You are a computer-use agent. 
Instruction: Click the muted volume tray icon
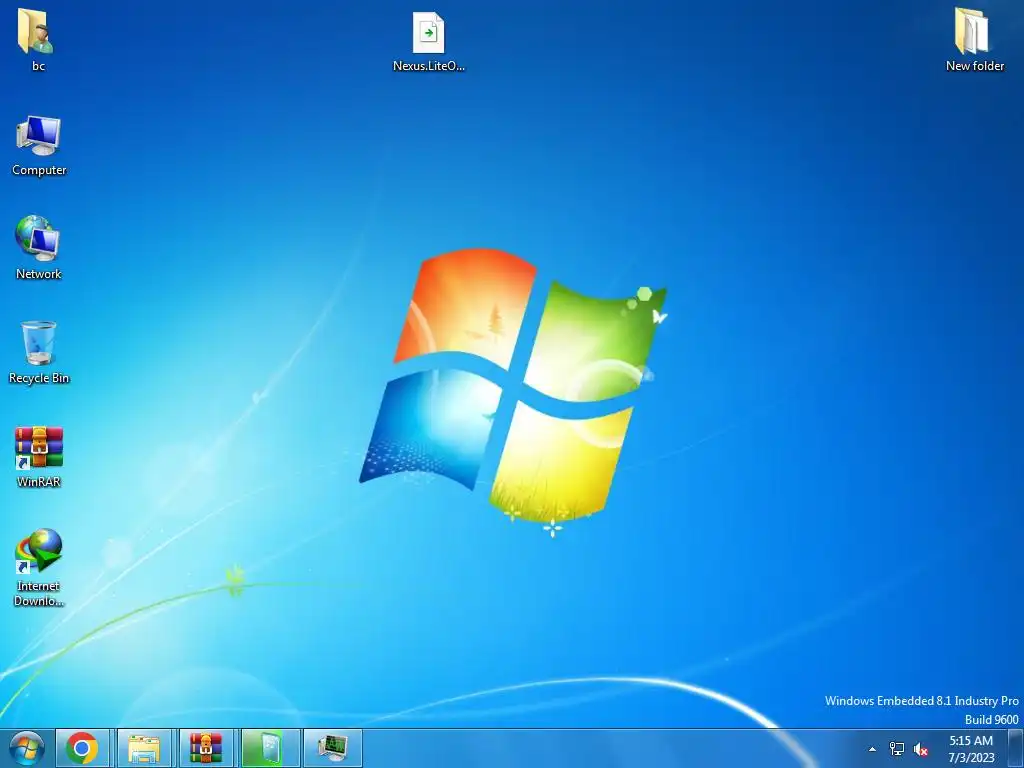click(921, 749)
